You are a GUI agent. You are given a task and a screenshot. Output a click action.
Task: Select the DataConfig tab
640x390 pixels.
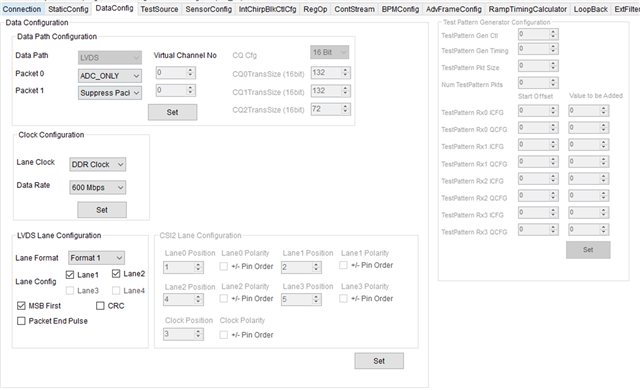[114, 8]
